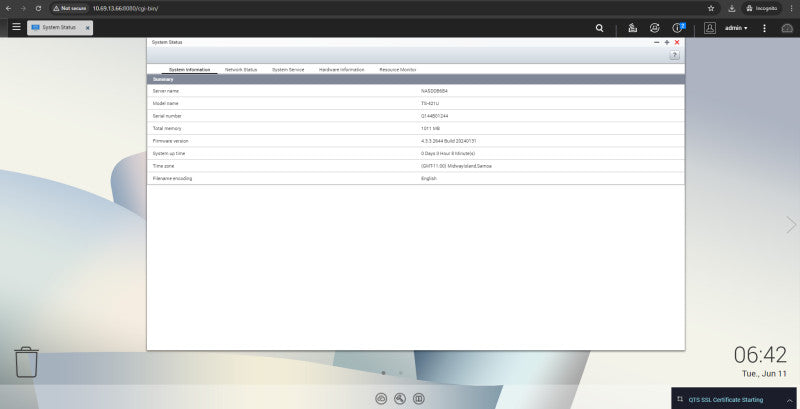The height and width of the screenshot is (409, 800).
Task: Expand the admin user dropdown
Action: click(x=736, y=28)
